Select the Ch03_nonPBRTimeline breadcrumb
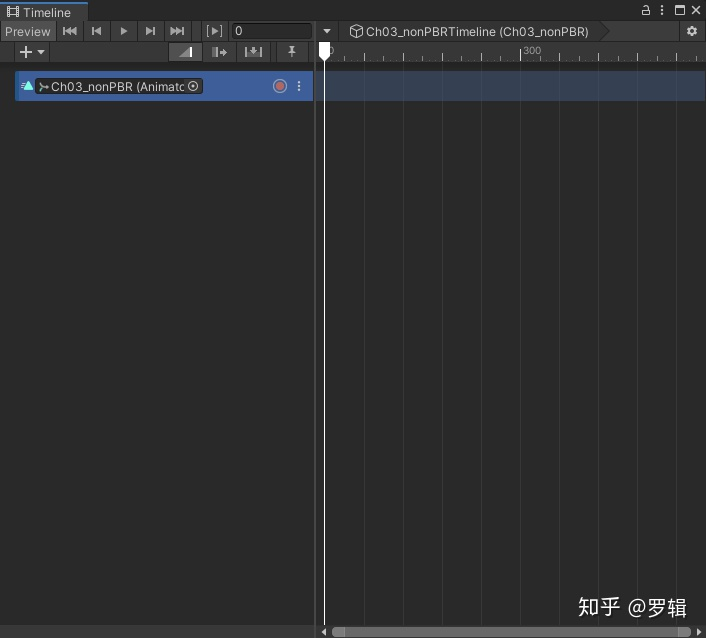 pyautogui.click(x=469, y=32)
